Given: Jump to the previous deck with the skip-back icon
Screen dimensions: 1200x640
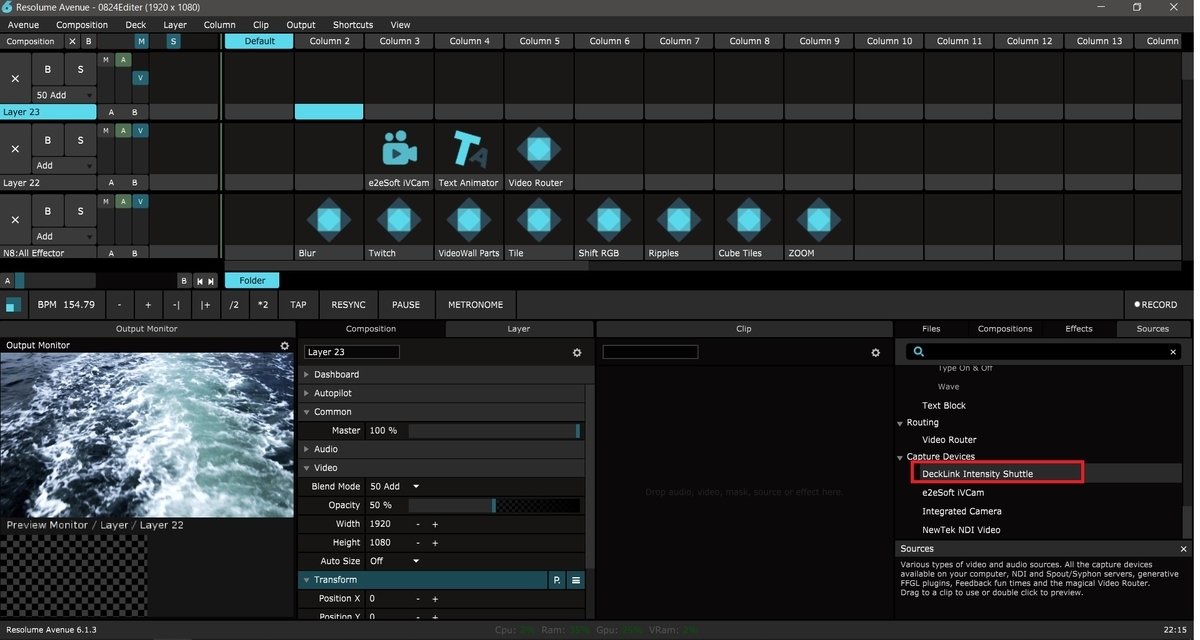Looking at the screenshot, I should pyautogui.click(x=199, y=282).
